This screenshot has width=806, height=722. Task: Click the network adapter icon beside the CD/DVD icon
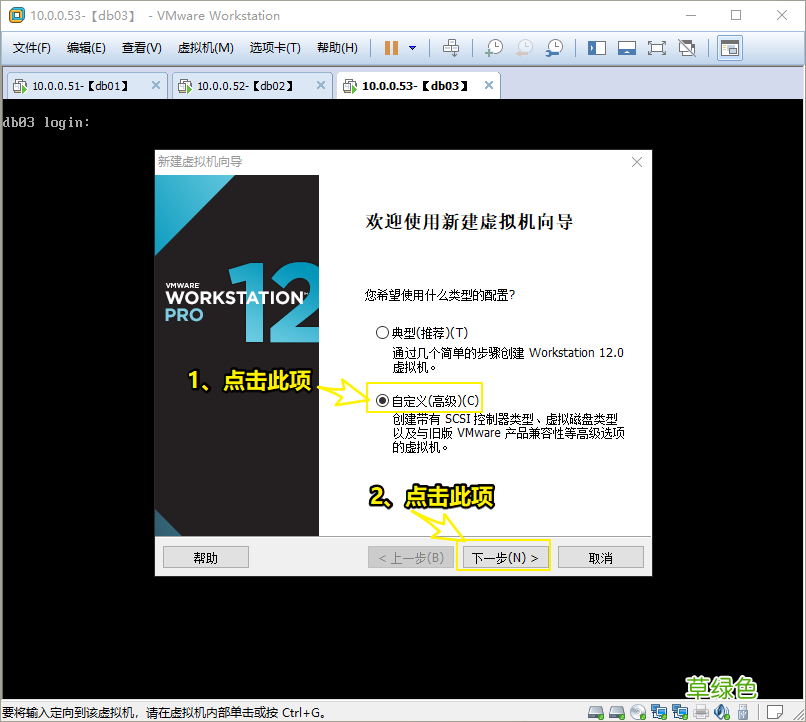658,712
